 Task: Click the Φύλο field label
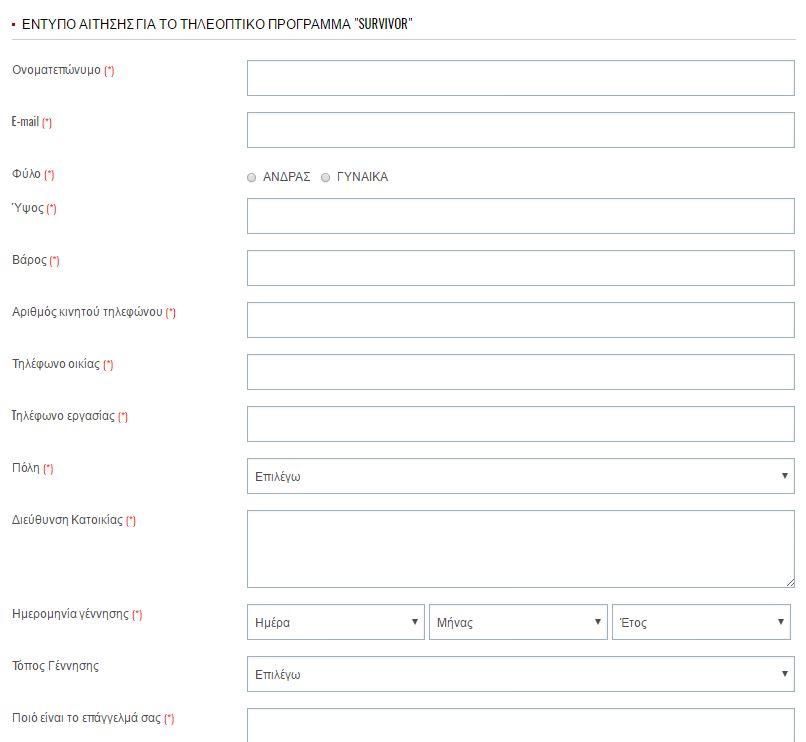(x=27, y=174)
